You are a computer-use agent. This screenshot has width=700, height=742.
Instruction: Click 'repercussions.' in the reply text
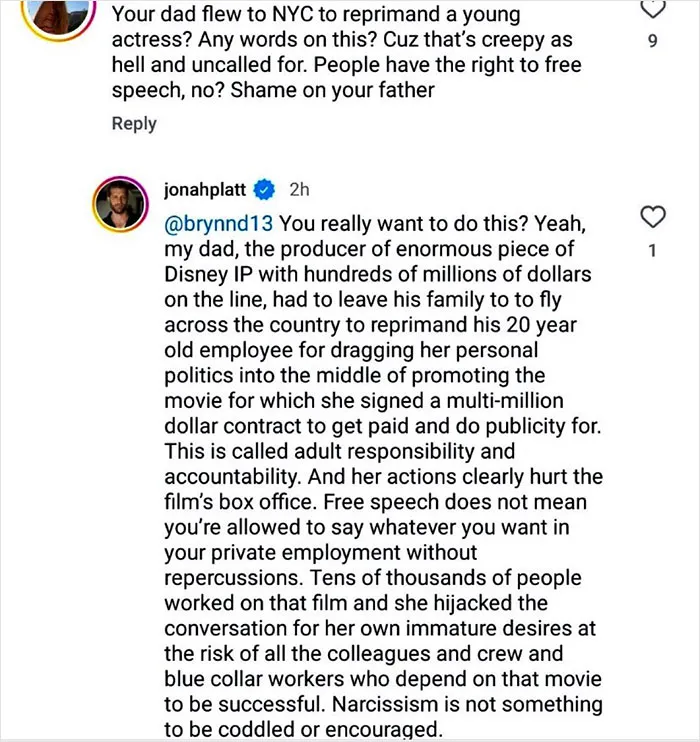point(233,578)
